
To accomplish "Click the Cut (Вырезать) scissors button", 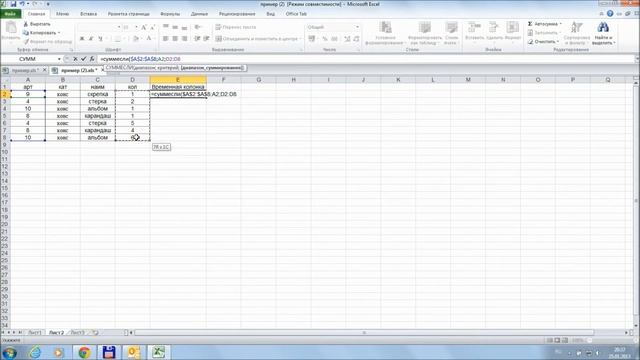I will (x=37, y=24).
